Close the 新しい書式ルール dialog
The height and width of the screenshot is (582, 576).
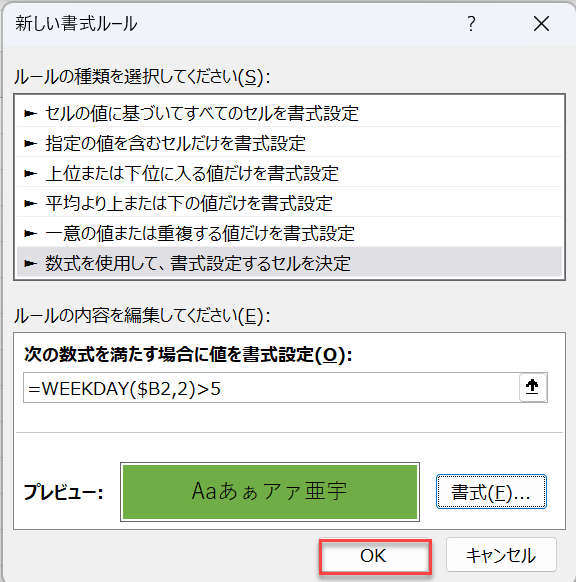coord(541,24)
